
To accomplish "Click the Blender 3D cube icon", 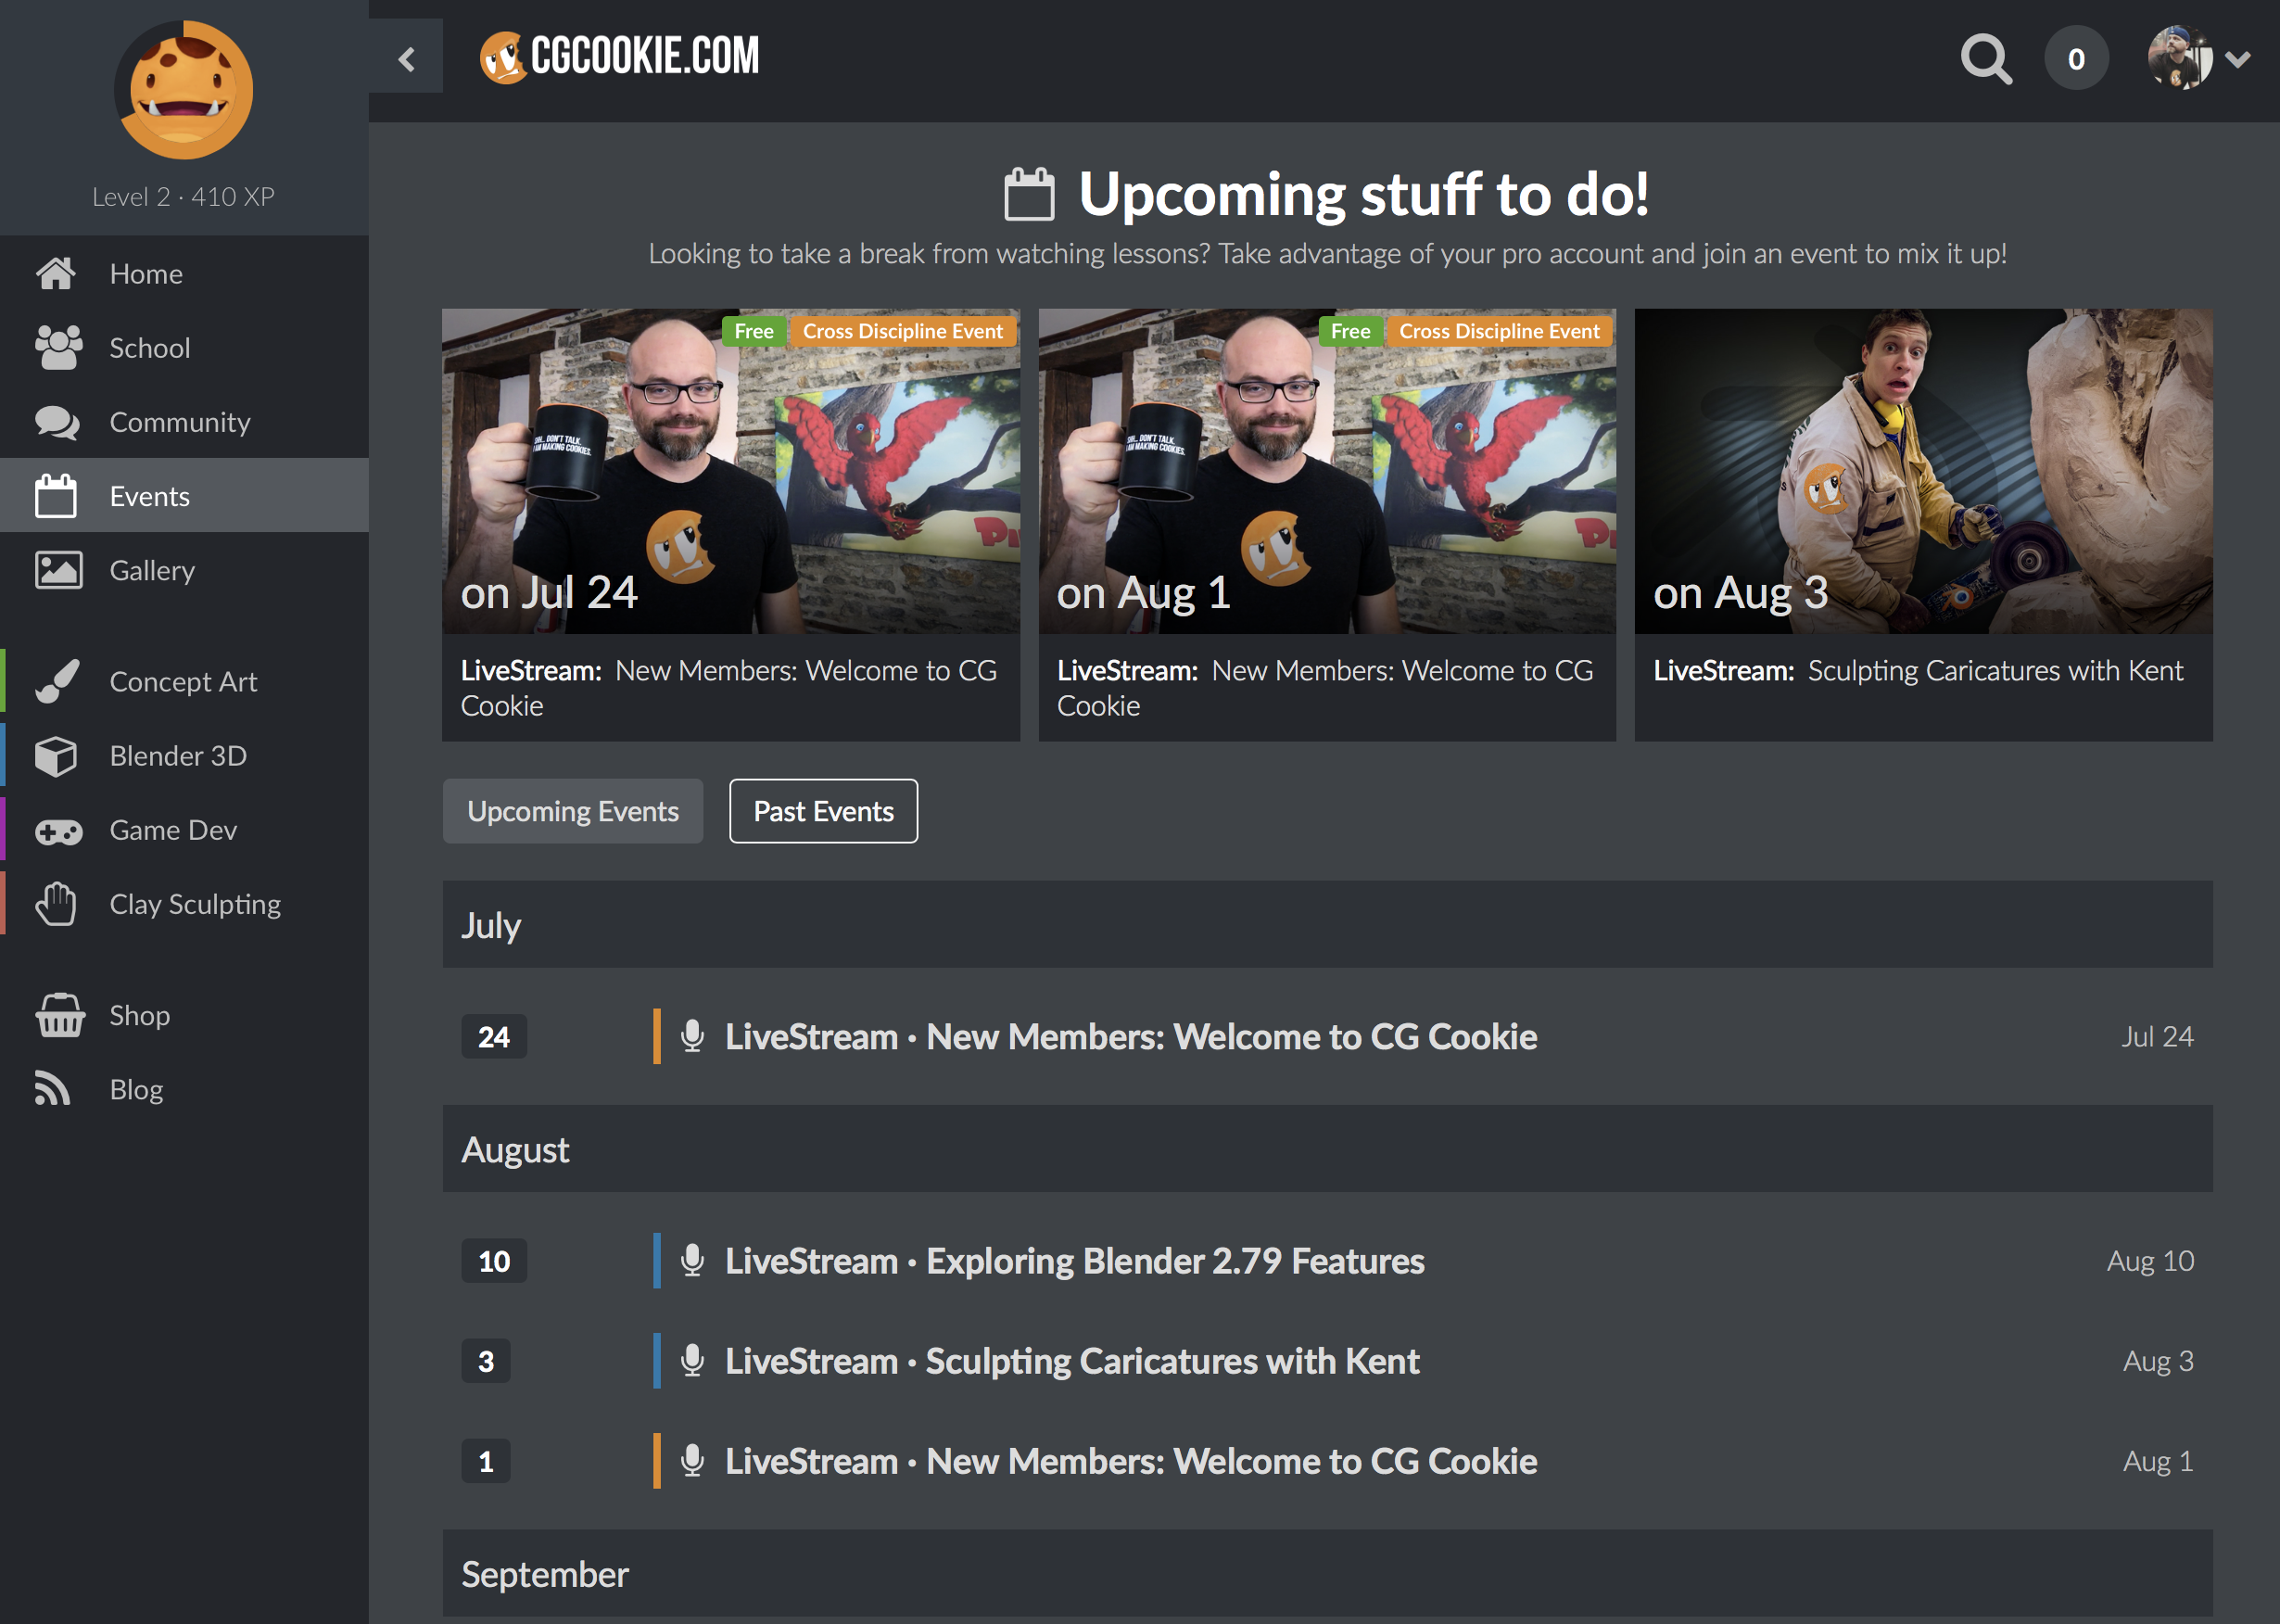I will (56, 755).
